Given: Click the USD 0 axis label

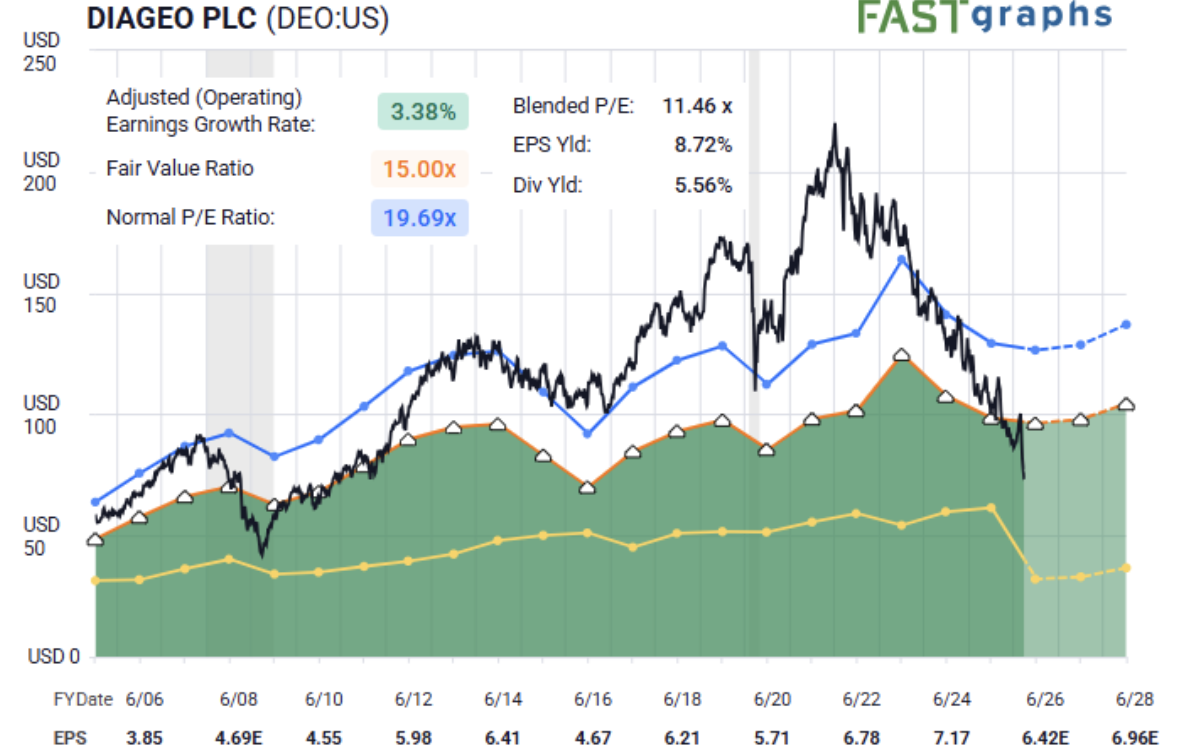Looking at the screenshot, I should click(x=53, y=657).
